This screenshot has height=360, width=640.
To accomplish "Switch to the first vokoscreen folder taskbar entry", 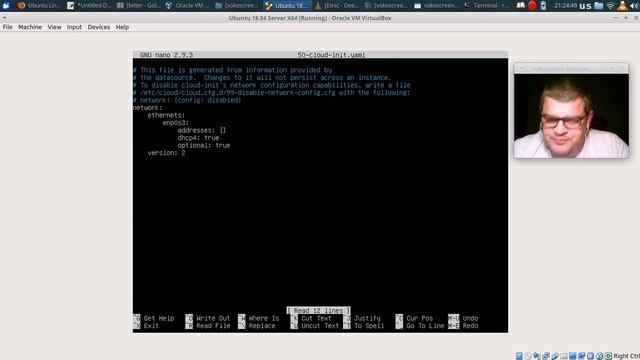I will [237, 5].
